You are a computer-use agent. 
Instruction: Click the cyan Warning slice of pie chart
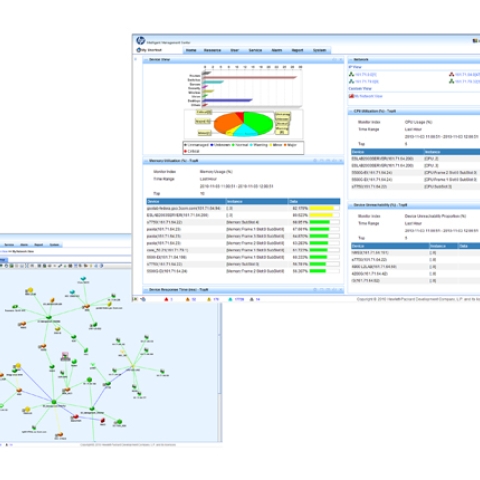tap(245, 130)
